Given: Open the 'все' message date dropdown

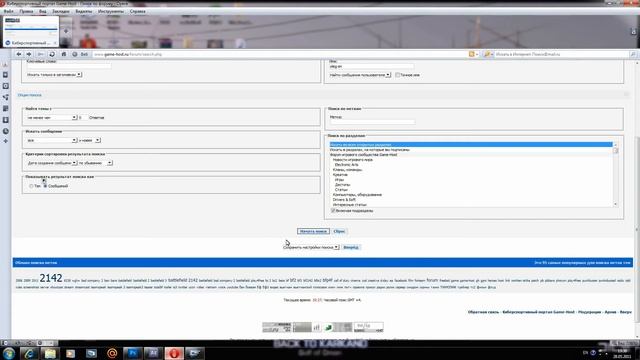Looking at the screenshot, I should tap(51, 140).
